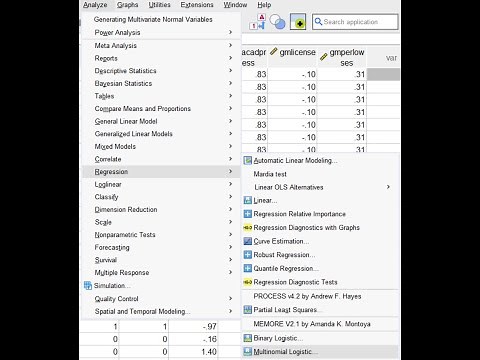The width and height of the screenshot is (480, 360).
Task: Open Loglinear submenu
Action: click(x=161, y=184)
